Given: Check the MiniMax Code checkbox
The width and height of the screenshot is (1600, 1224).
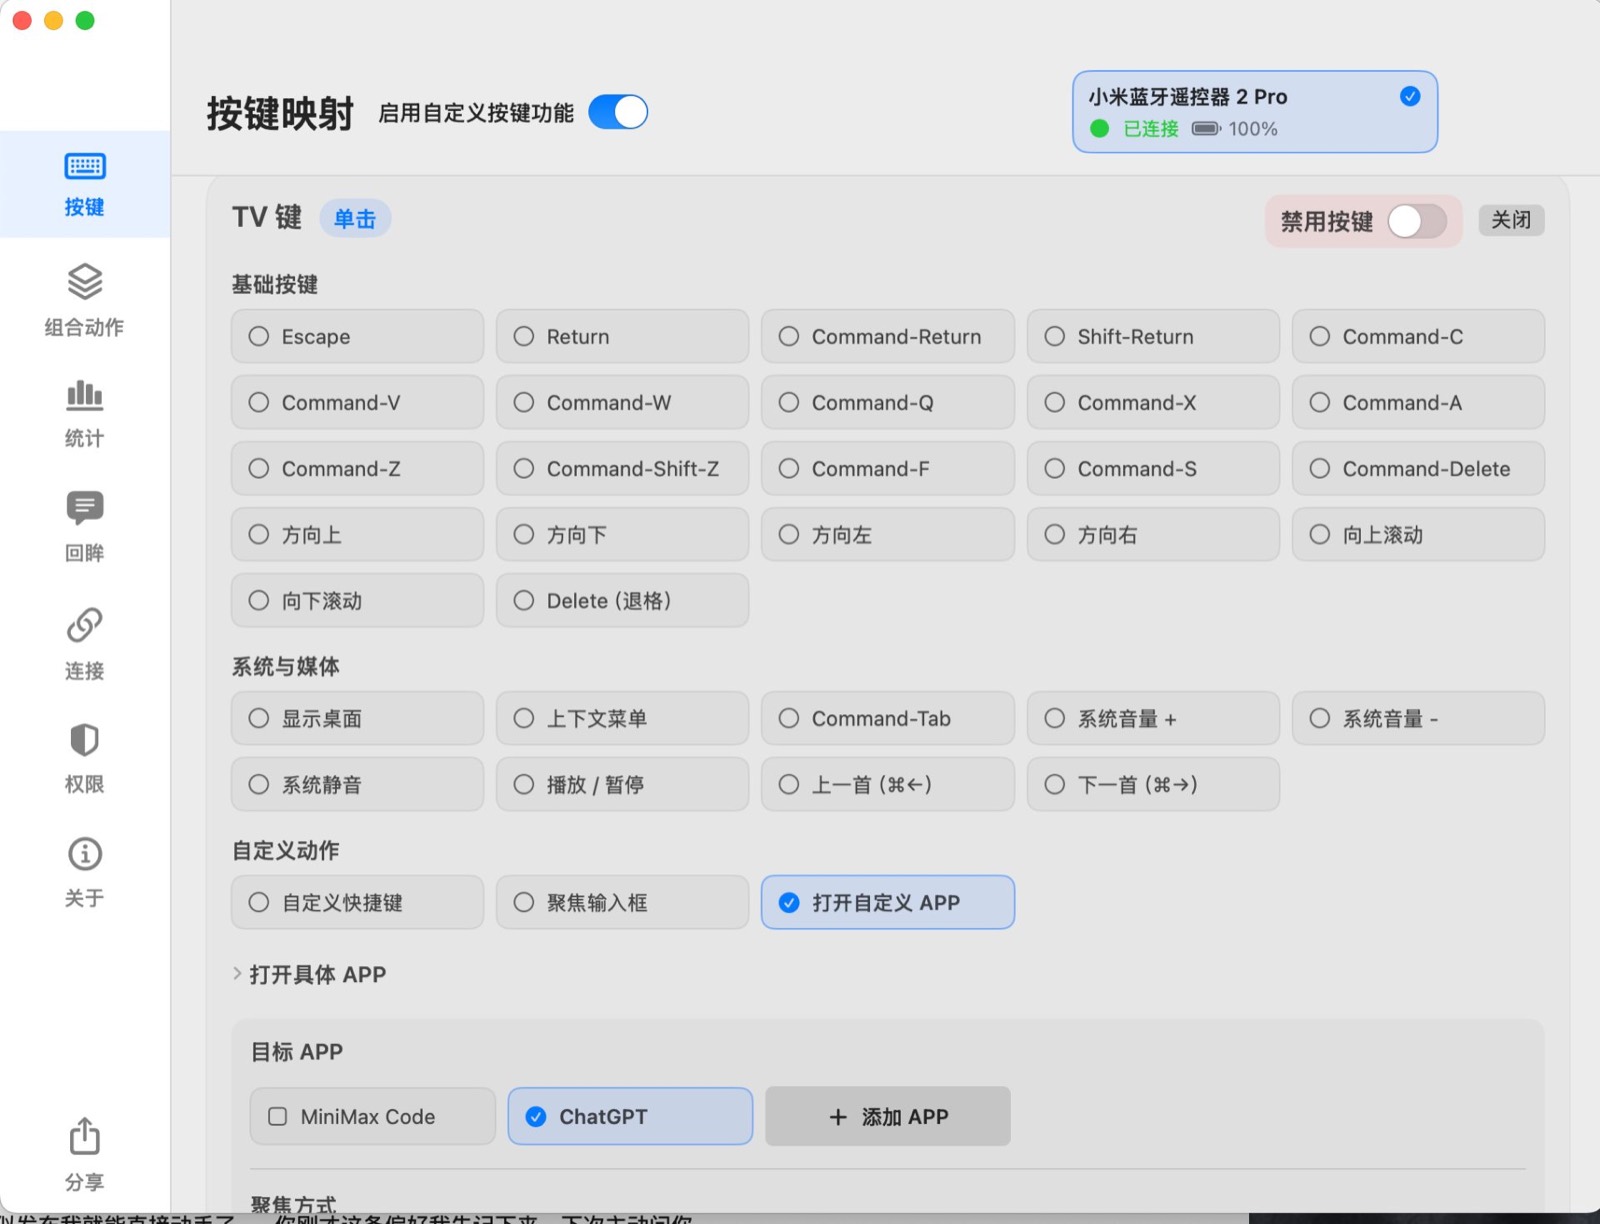Looking at the screenshot, I should tap(278, 1116).
